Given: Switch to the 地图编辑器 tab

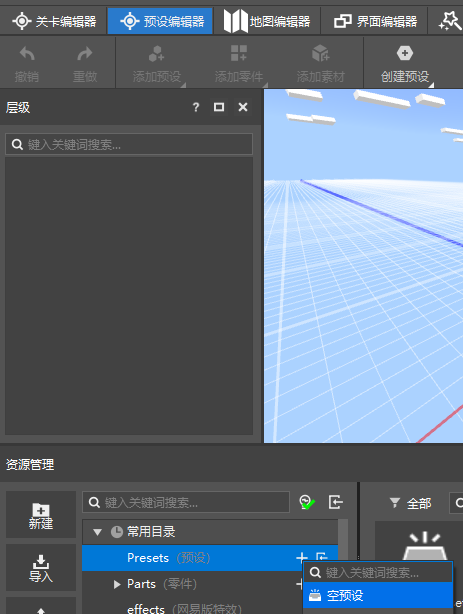Looking at the screenshot, I should [267, 21].
